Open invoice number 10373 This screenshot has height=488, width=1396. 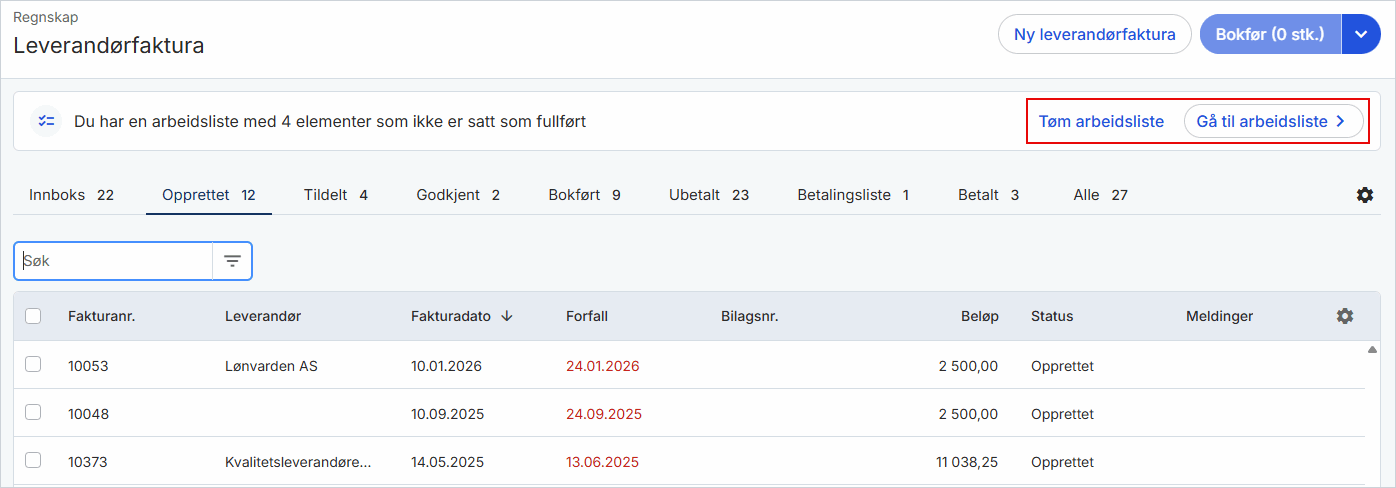87,462
